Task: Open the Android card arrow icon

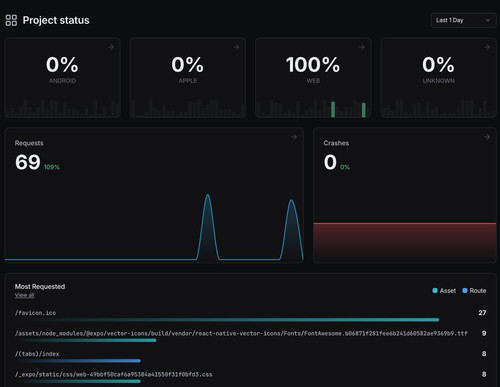Action: [111, 47]
